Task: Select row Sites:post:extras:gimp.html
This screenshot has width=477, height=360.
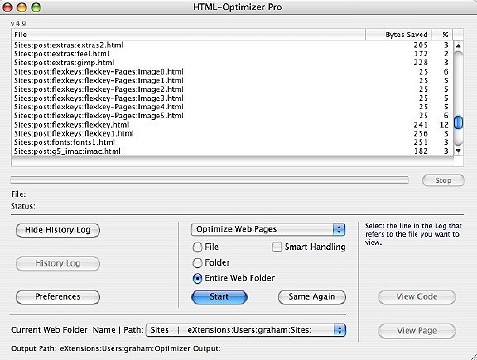Action: [x=232, y=62]
